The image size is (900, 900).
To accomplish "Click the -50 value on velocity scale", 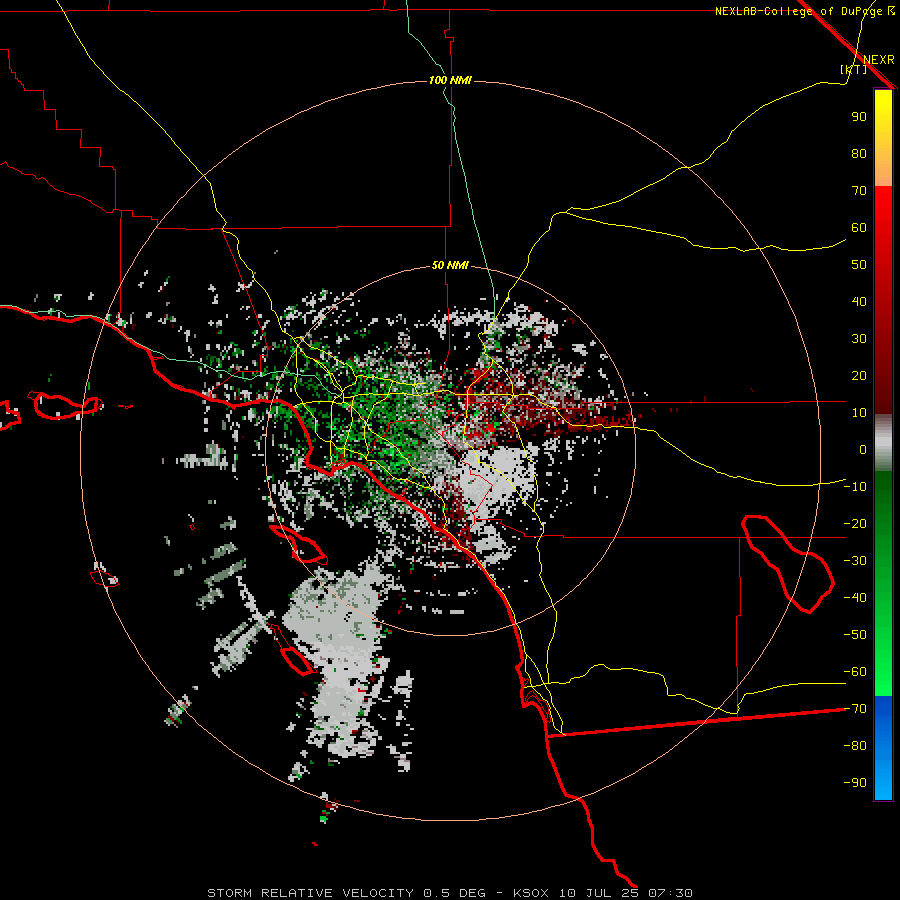I will tap(855, 635).
